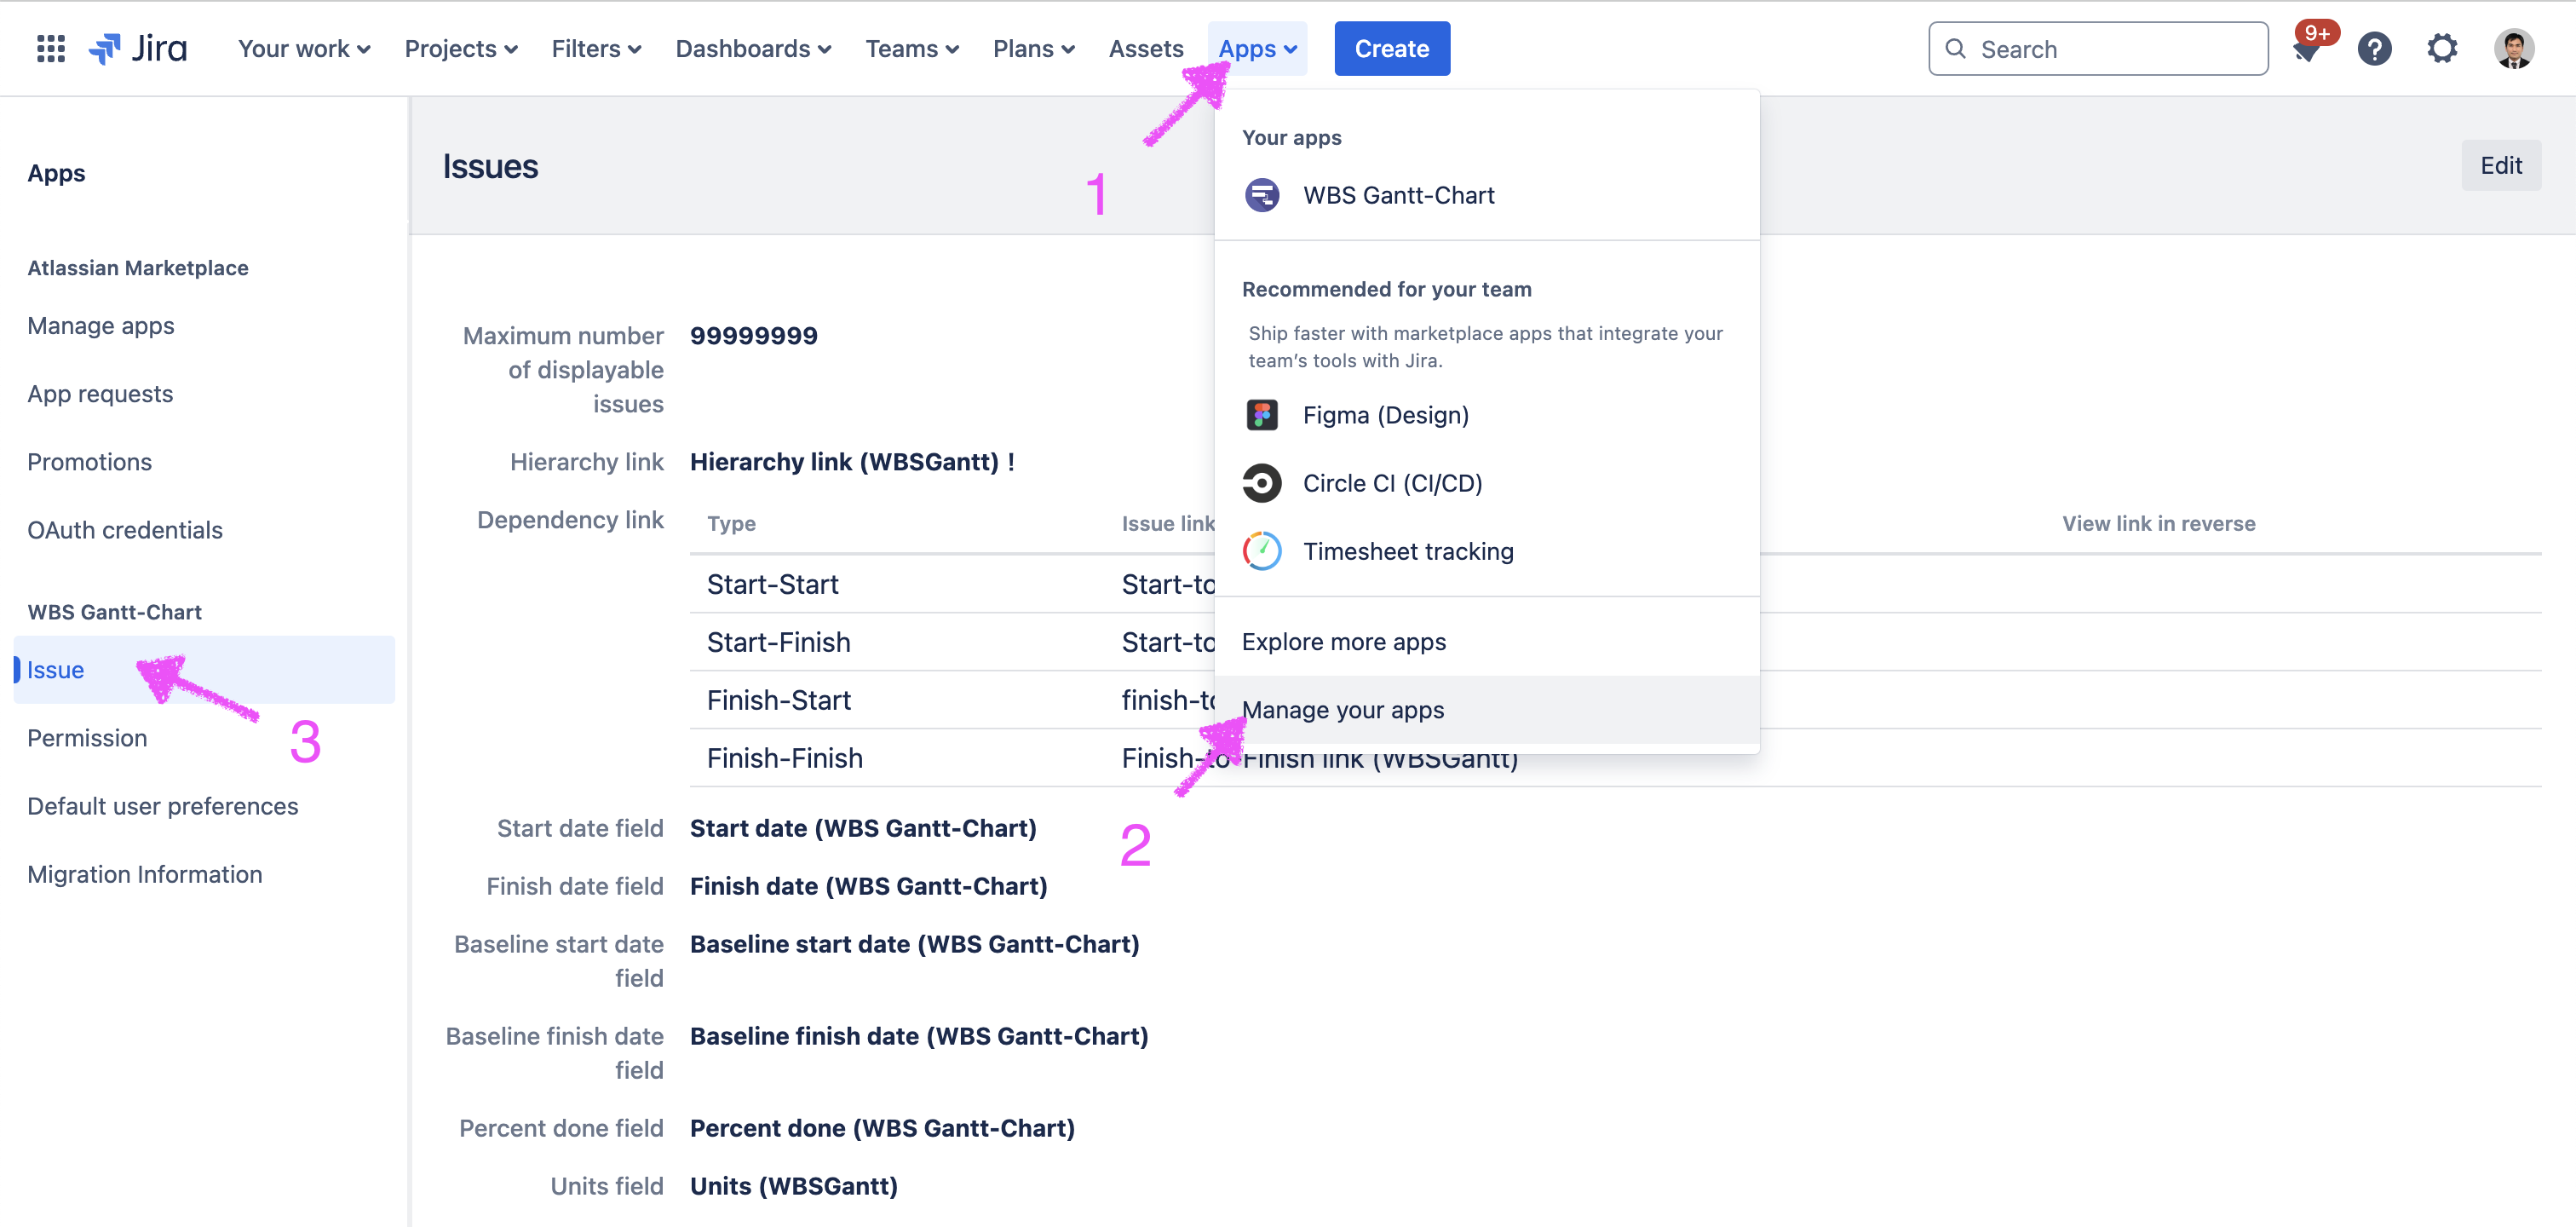Select Circle CI (CI/CD) recommended app
Screen dimensions: 2576x1227
pyautogui.click(x=1392, y=483)
